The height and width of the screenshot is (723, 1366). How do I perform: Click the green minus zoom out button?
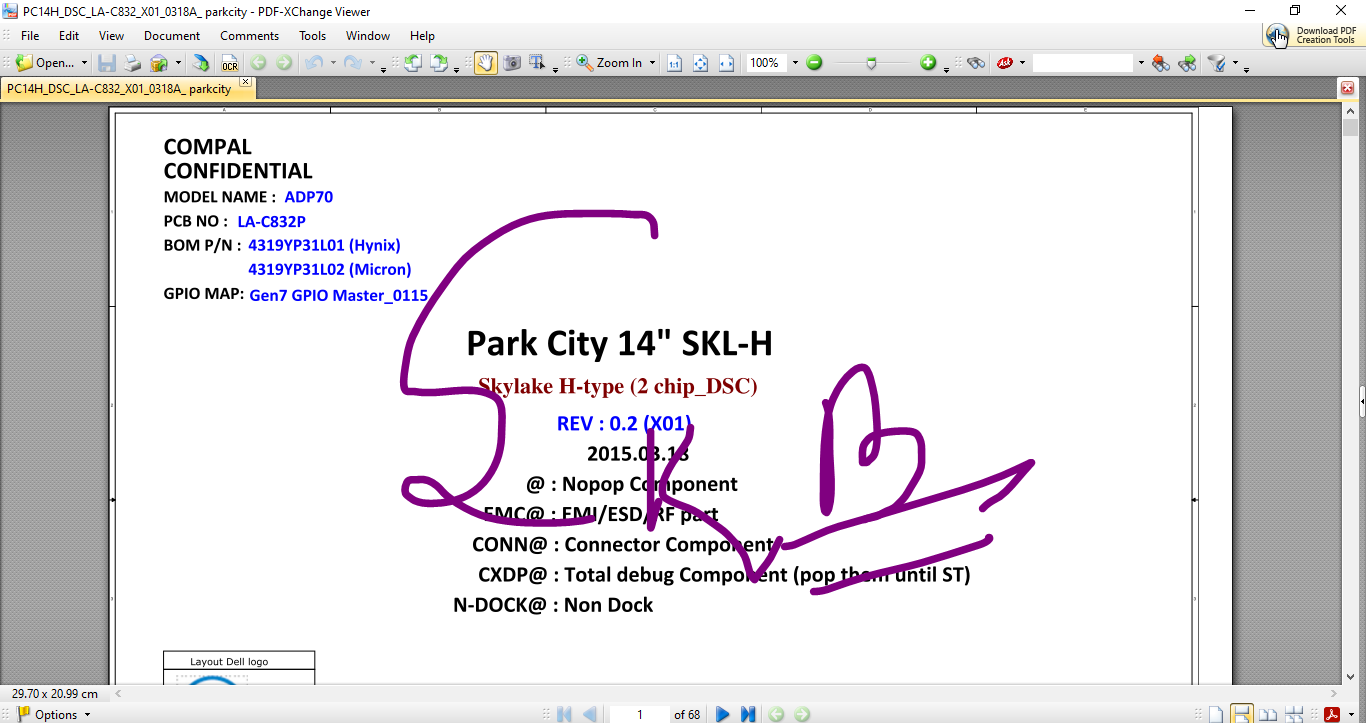[x=815, y=63]
